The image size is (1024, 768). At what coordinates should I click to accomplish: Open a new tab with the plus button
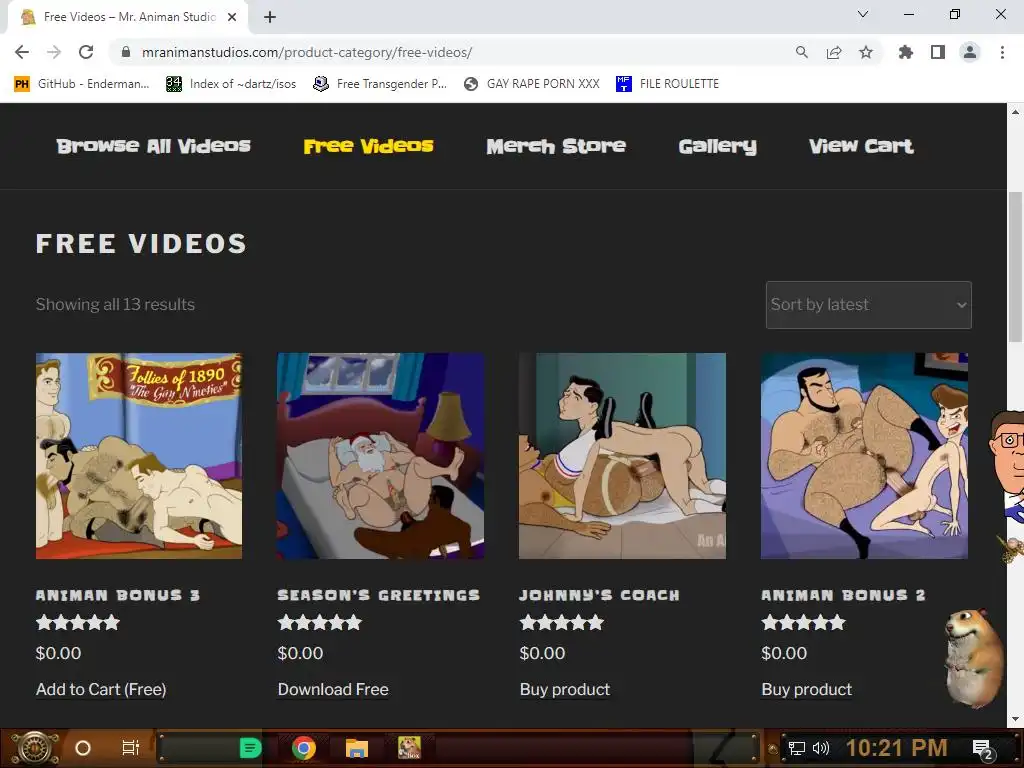point(270,17)
